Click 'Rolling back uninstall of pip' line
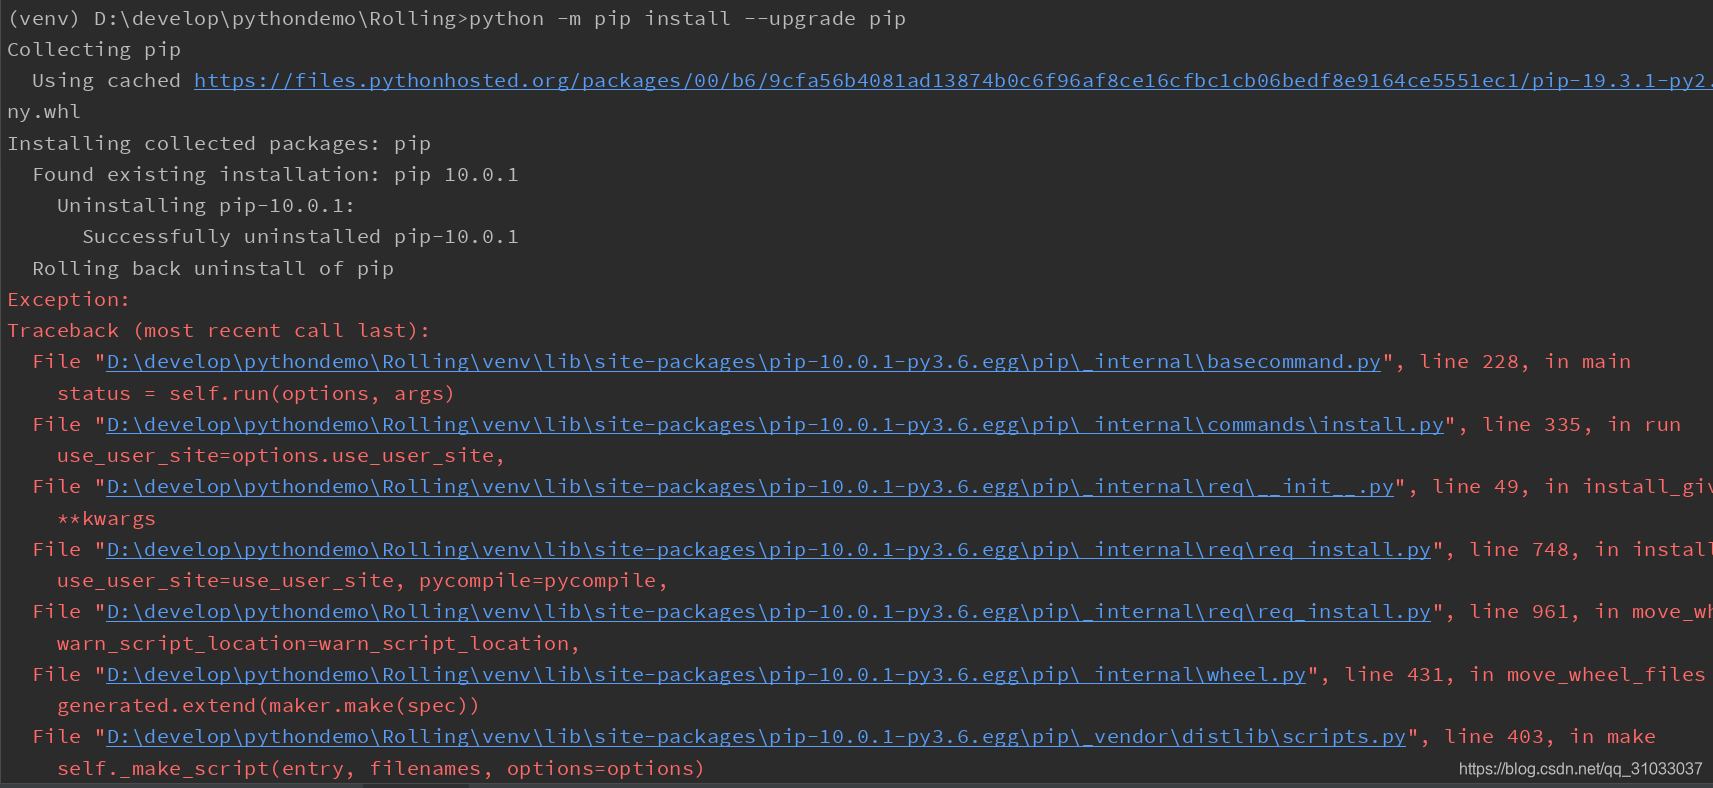This screenshot has width=1713, height=788. 213,269
